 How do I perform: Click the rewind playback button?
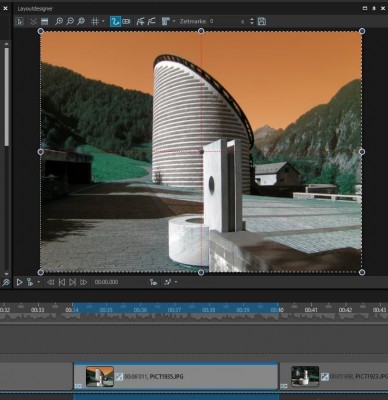pos(51,282)
